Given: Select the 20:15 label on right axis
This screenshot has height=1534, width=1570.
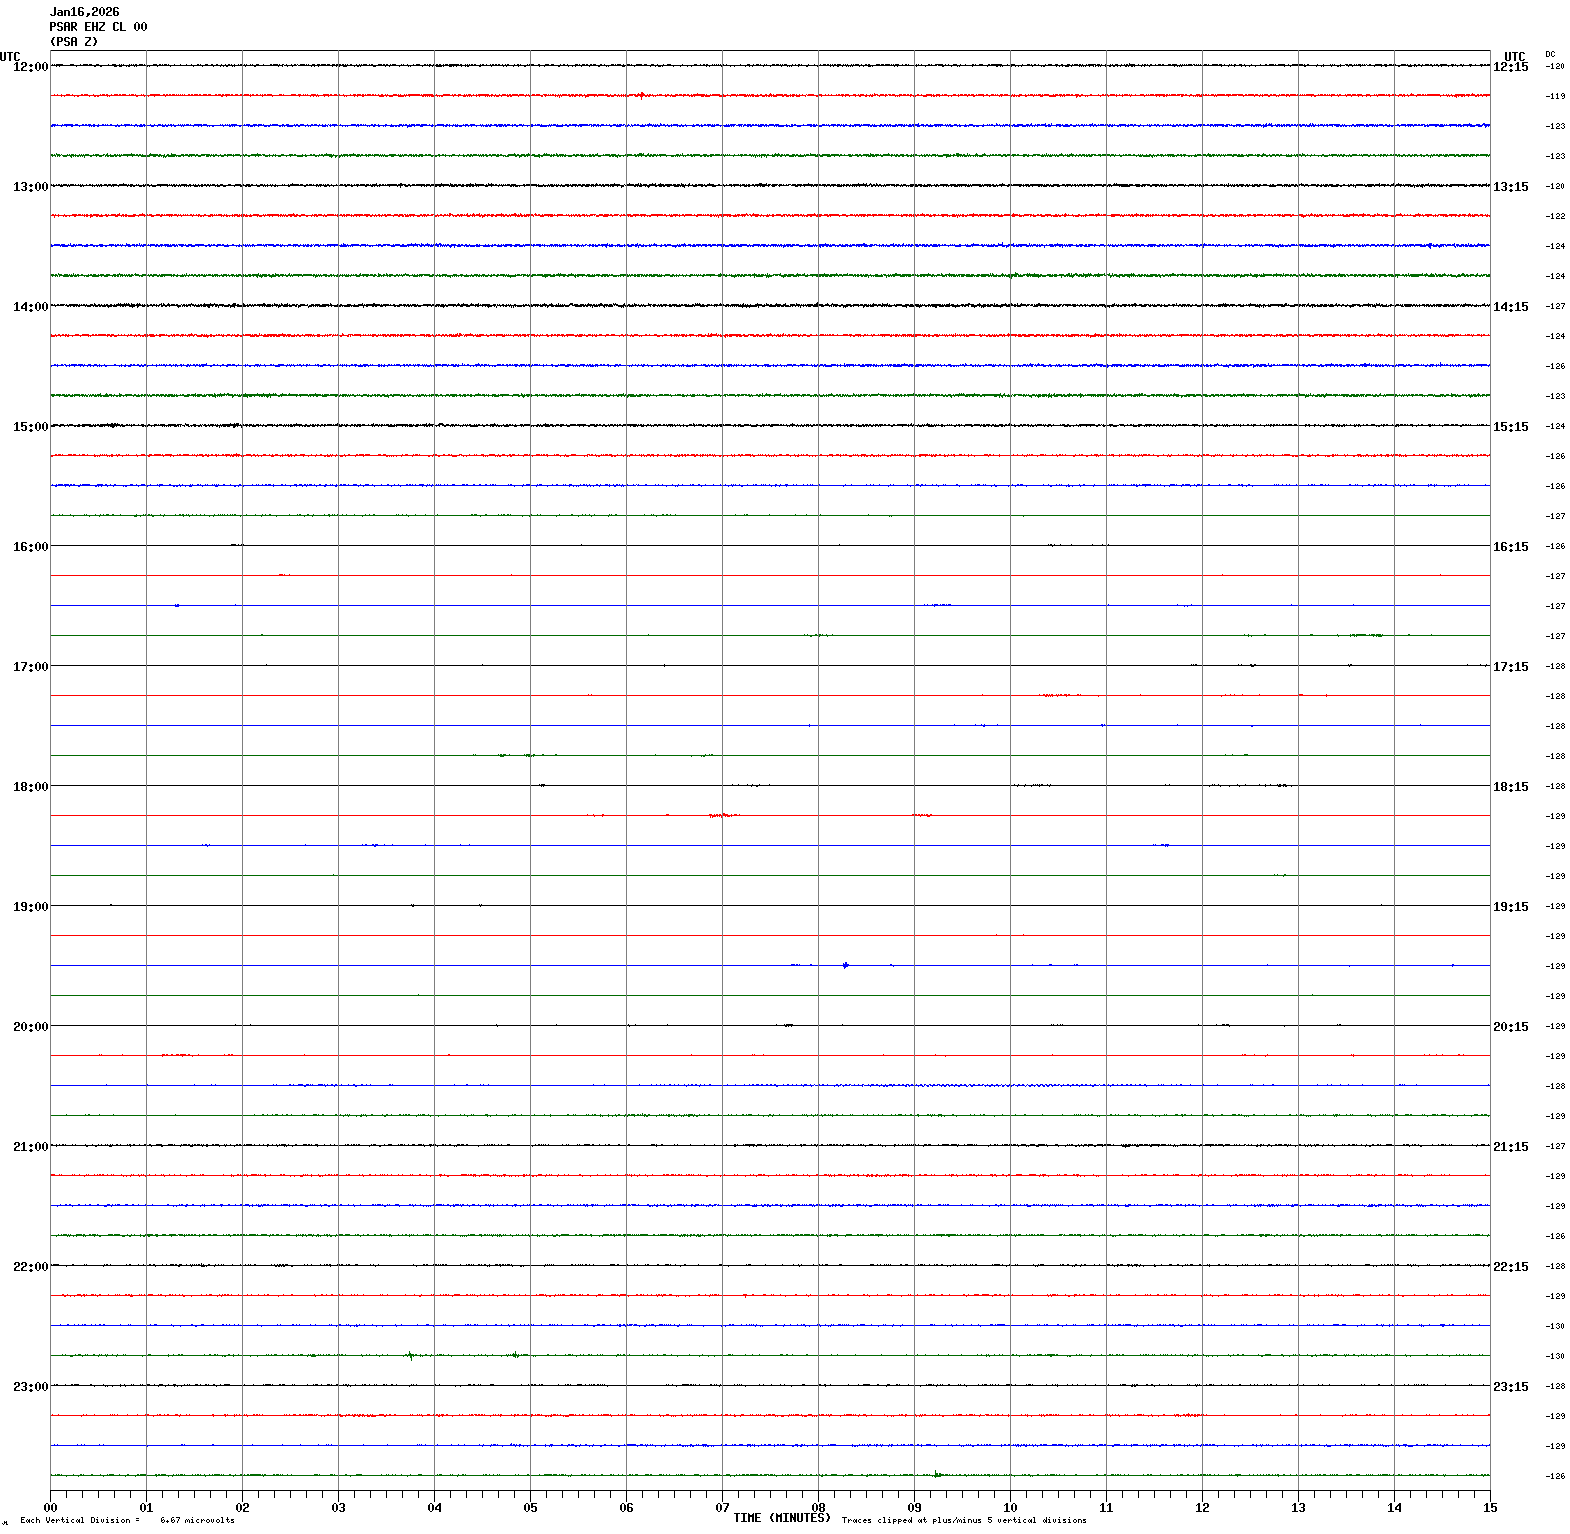Looking at the screenshot, I should click(x=1510, y=1027).
